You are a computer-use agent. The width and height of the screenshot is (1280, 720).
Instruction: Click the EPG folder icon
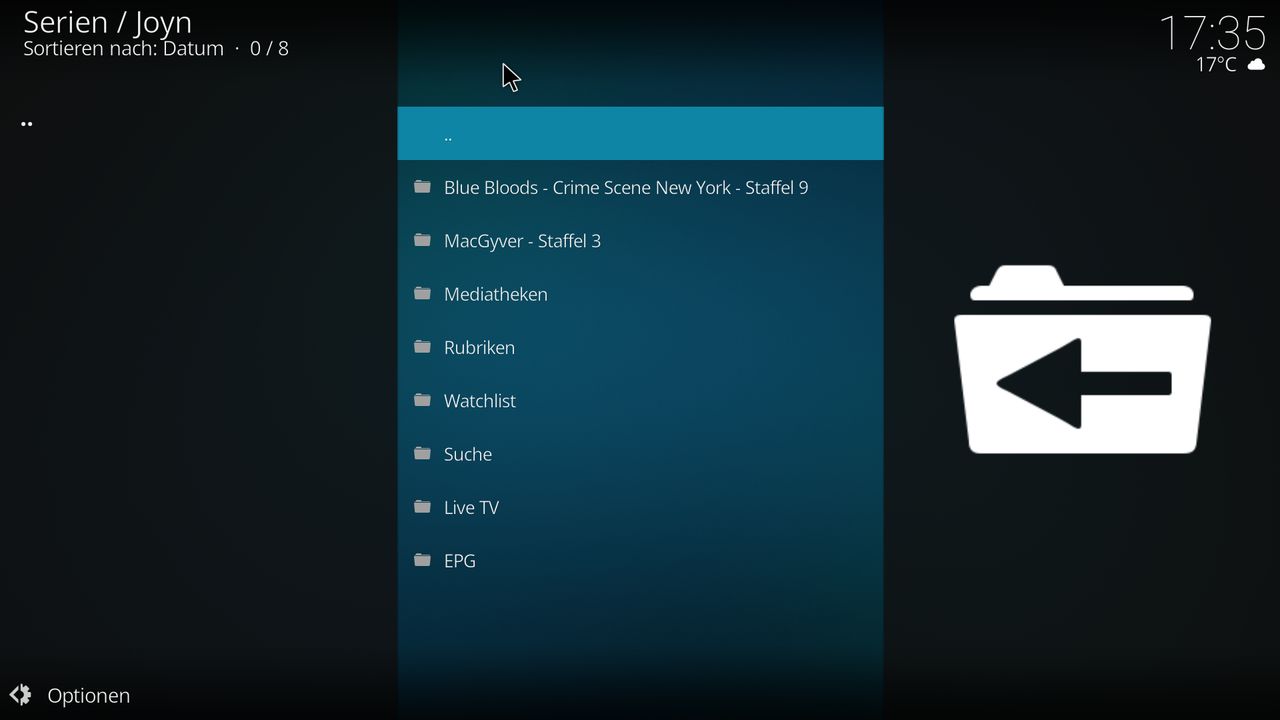422,560
